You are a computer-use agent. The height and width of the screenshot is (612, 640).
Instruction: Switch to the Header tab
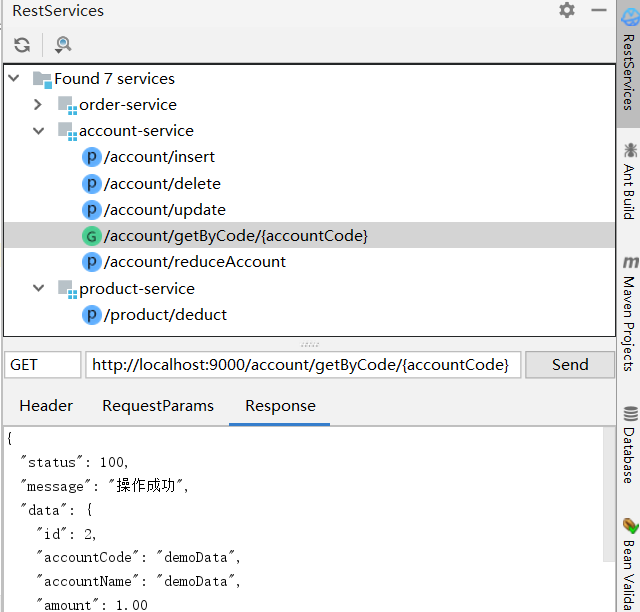46,406
